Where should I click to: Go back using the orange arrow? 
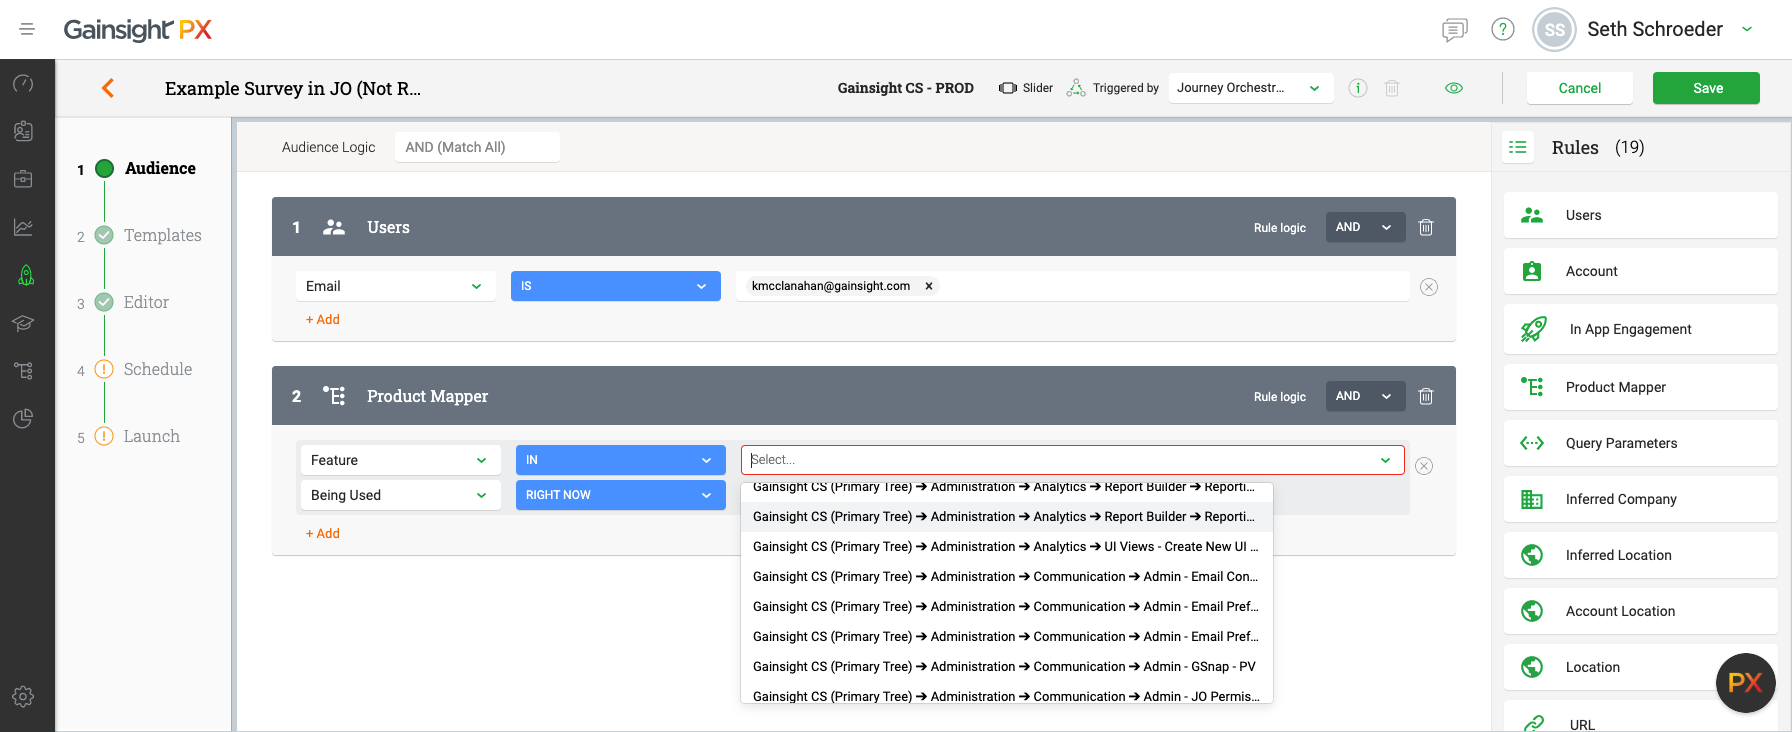(x=108, y=88)
